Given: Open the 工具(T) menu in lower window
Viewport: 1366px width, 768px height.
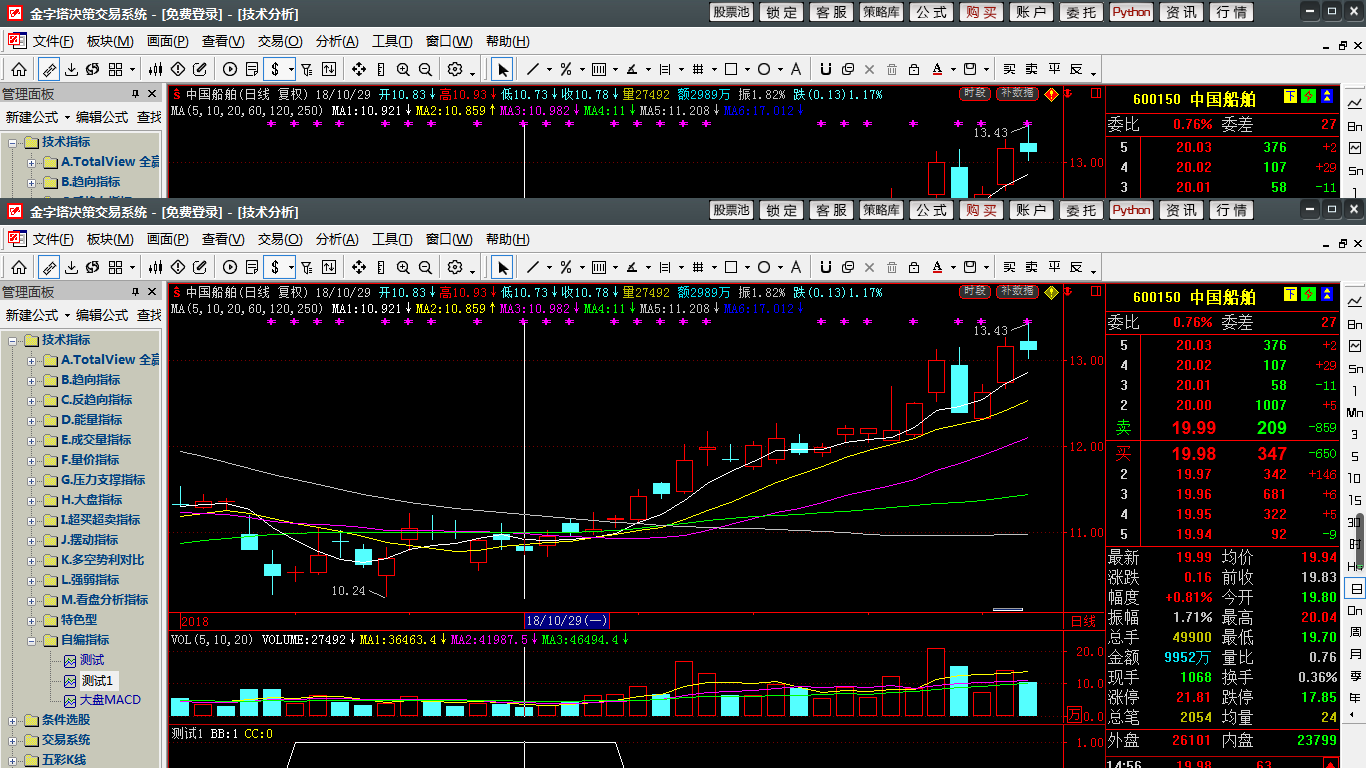Looking at the screenshot, I should point(392,240).
